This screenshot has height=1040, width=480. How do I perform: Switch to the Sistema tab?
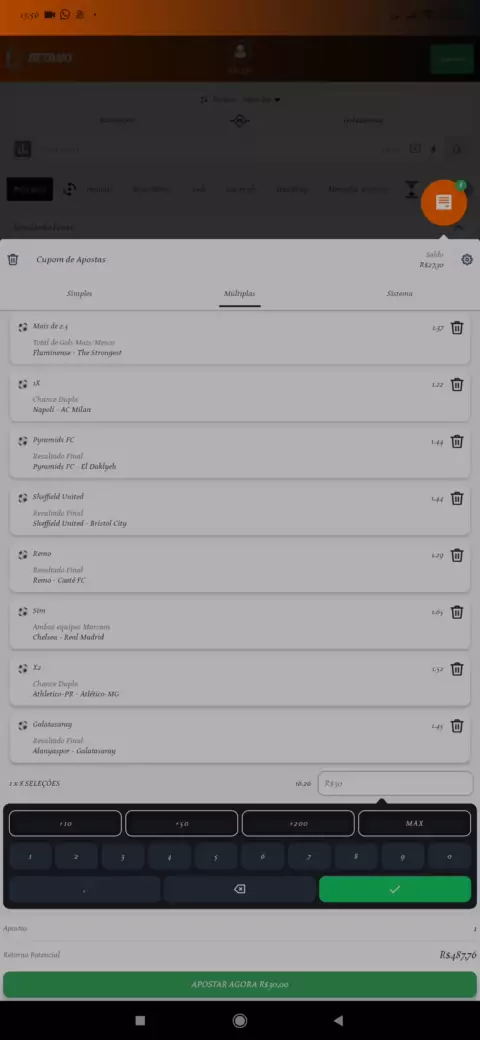click(399, 293)
